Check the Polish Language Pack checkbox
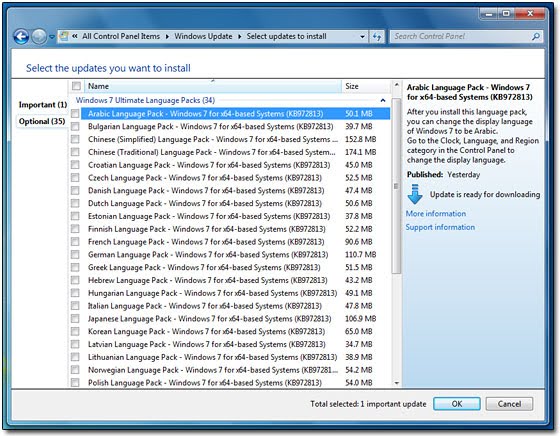 [x=75, y=383]
